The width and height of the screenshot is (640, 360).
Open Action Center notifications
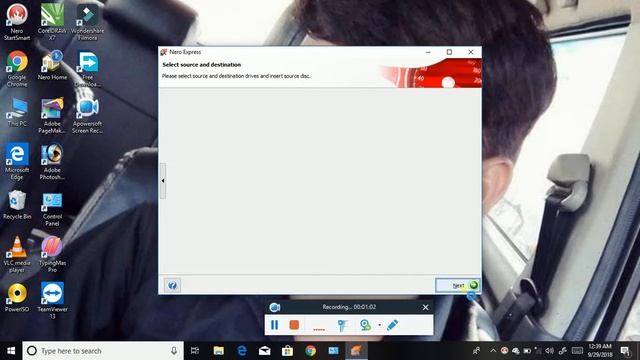click(x=625, y=351)
